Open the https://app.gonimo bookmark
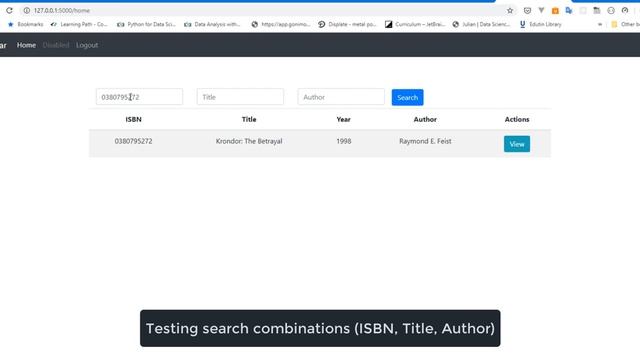640x360 pixels. [281, 24]
